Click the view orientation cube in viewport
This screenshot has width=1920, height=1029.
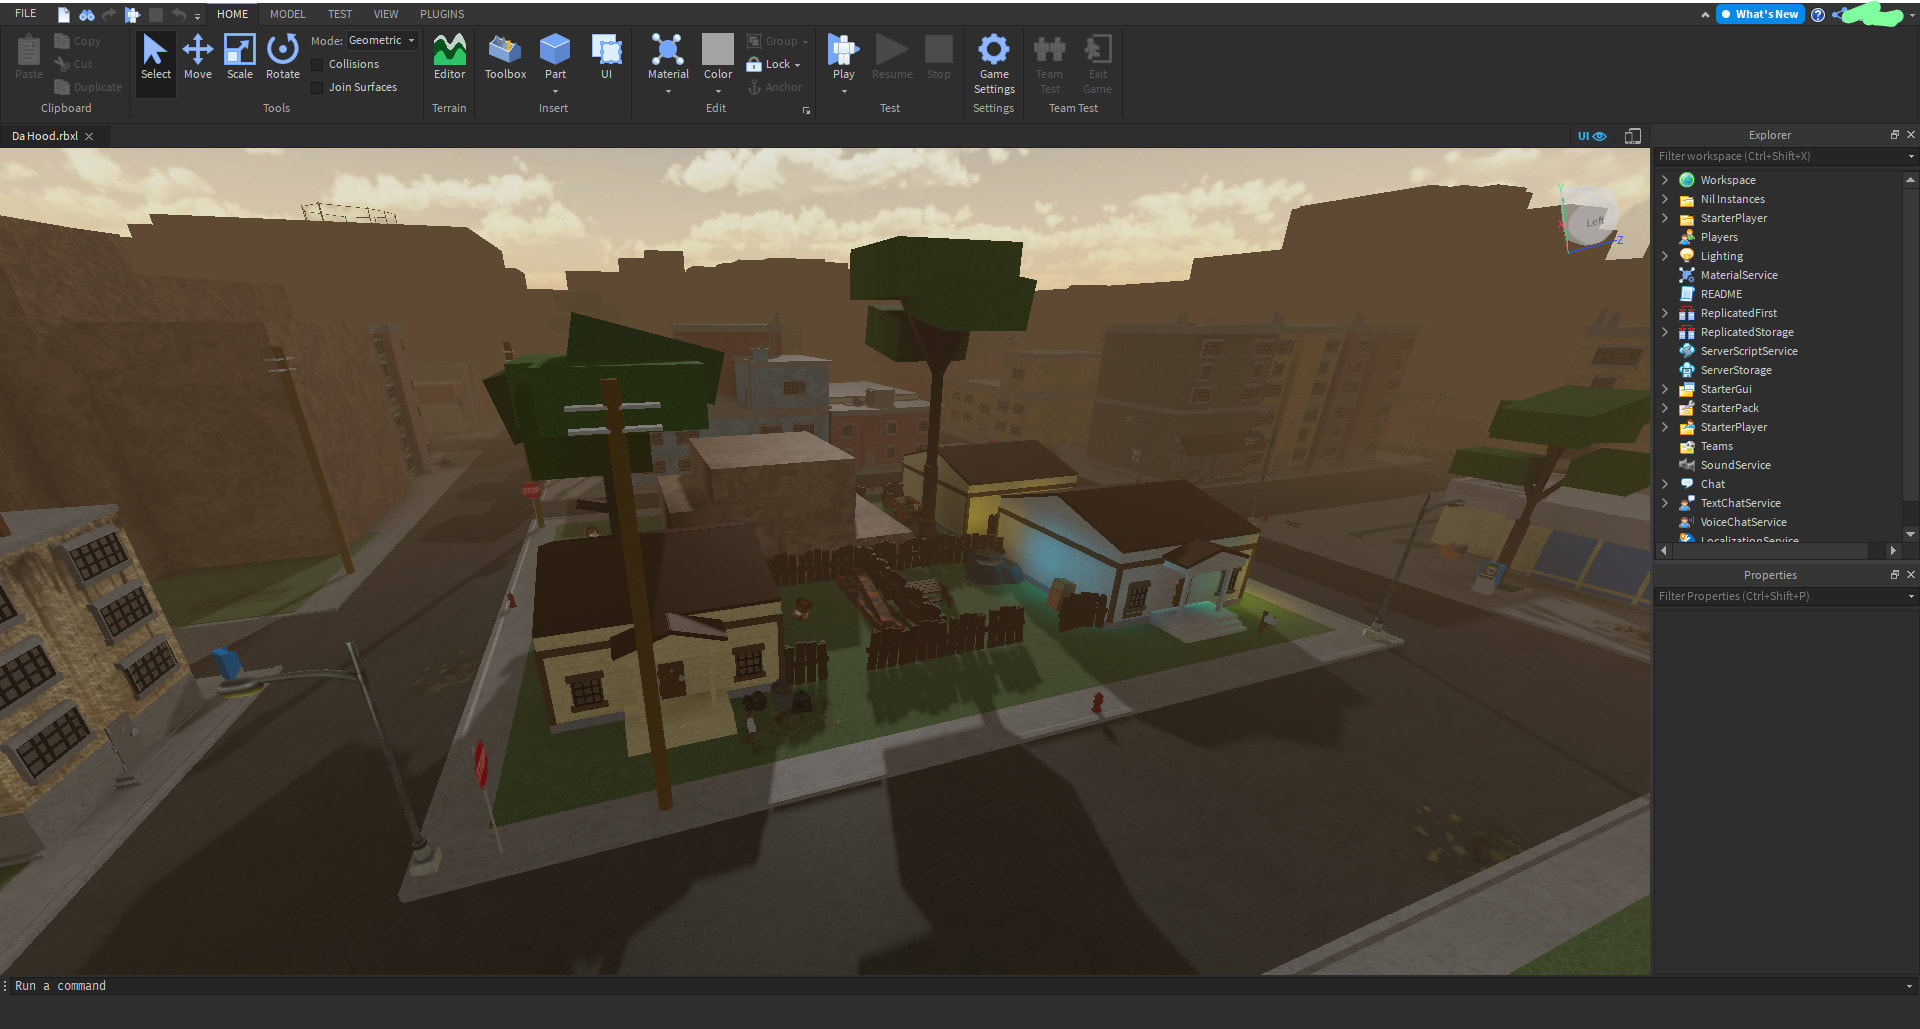pos(1592,220)
